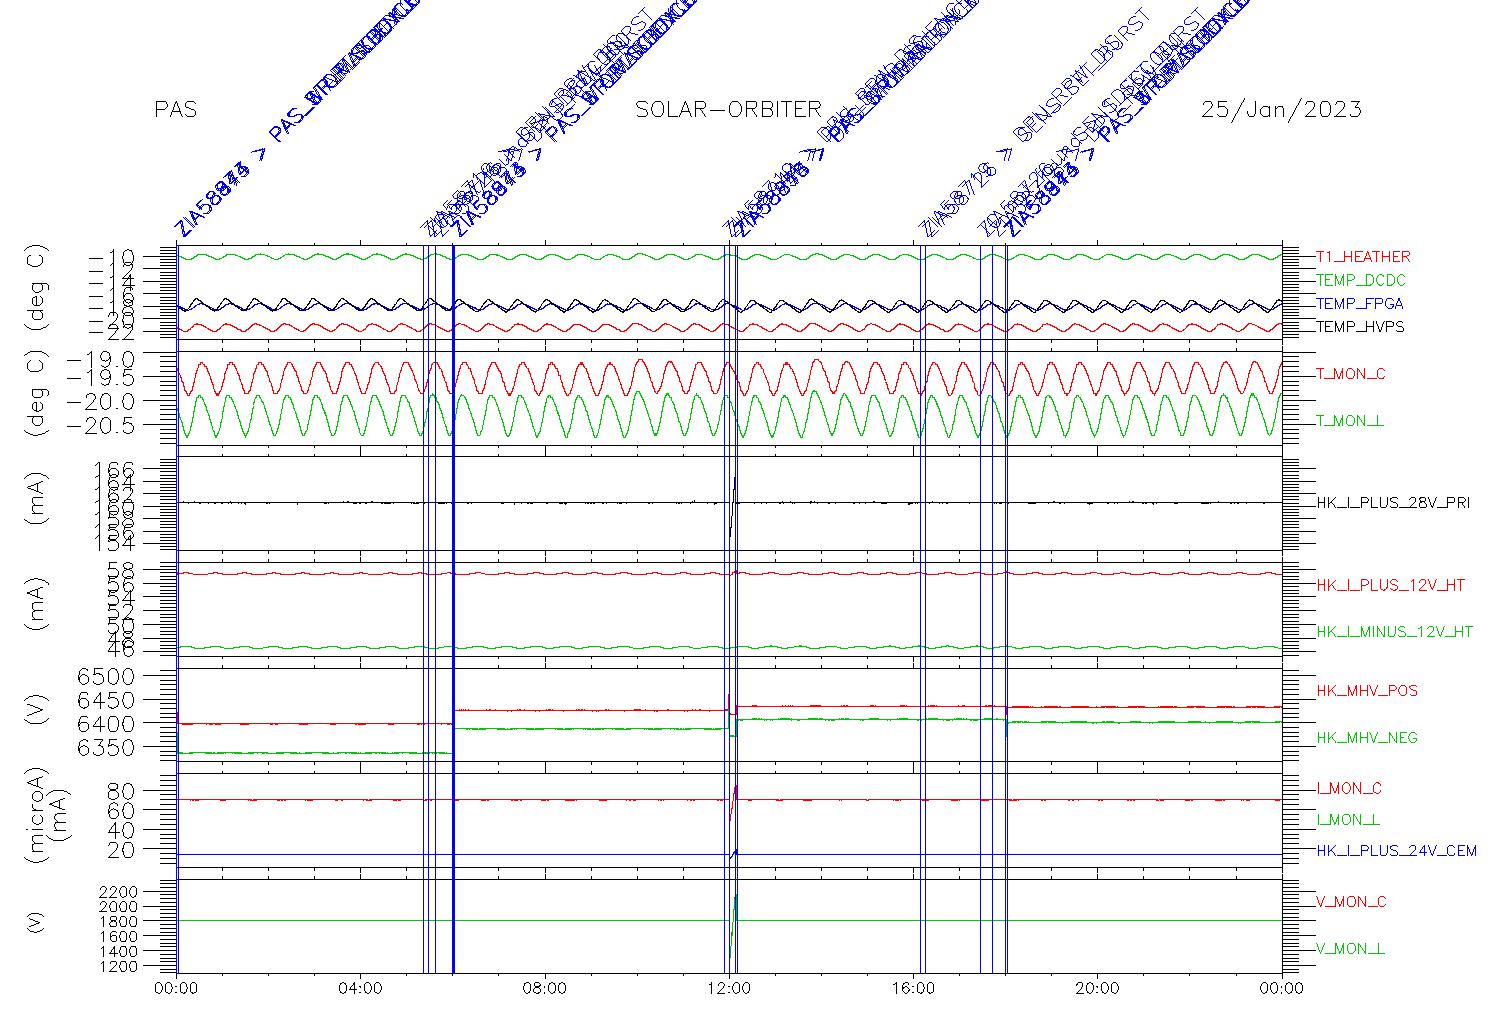Image resolution: width=1512 pixels, height=1020 pixels.
Task: Click the 16:00 time axis label
Action: [x=913, y=989]
